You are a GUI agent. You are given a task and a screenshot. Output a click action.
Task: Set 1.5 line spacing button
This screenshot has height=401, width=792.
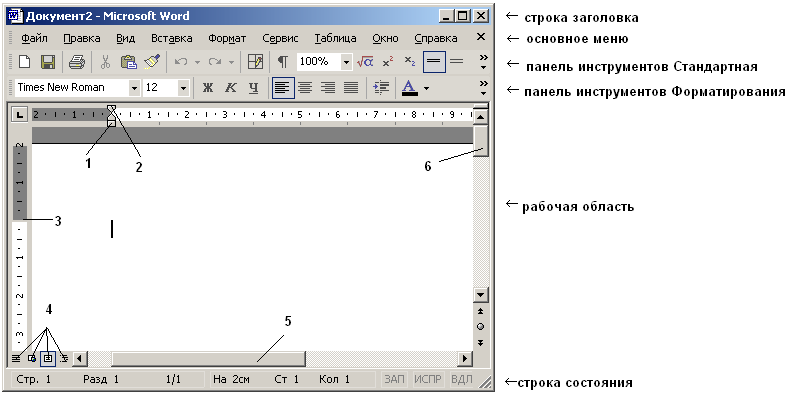point(457,62)
